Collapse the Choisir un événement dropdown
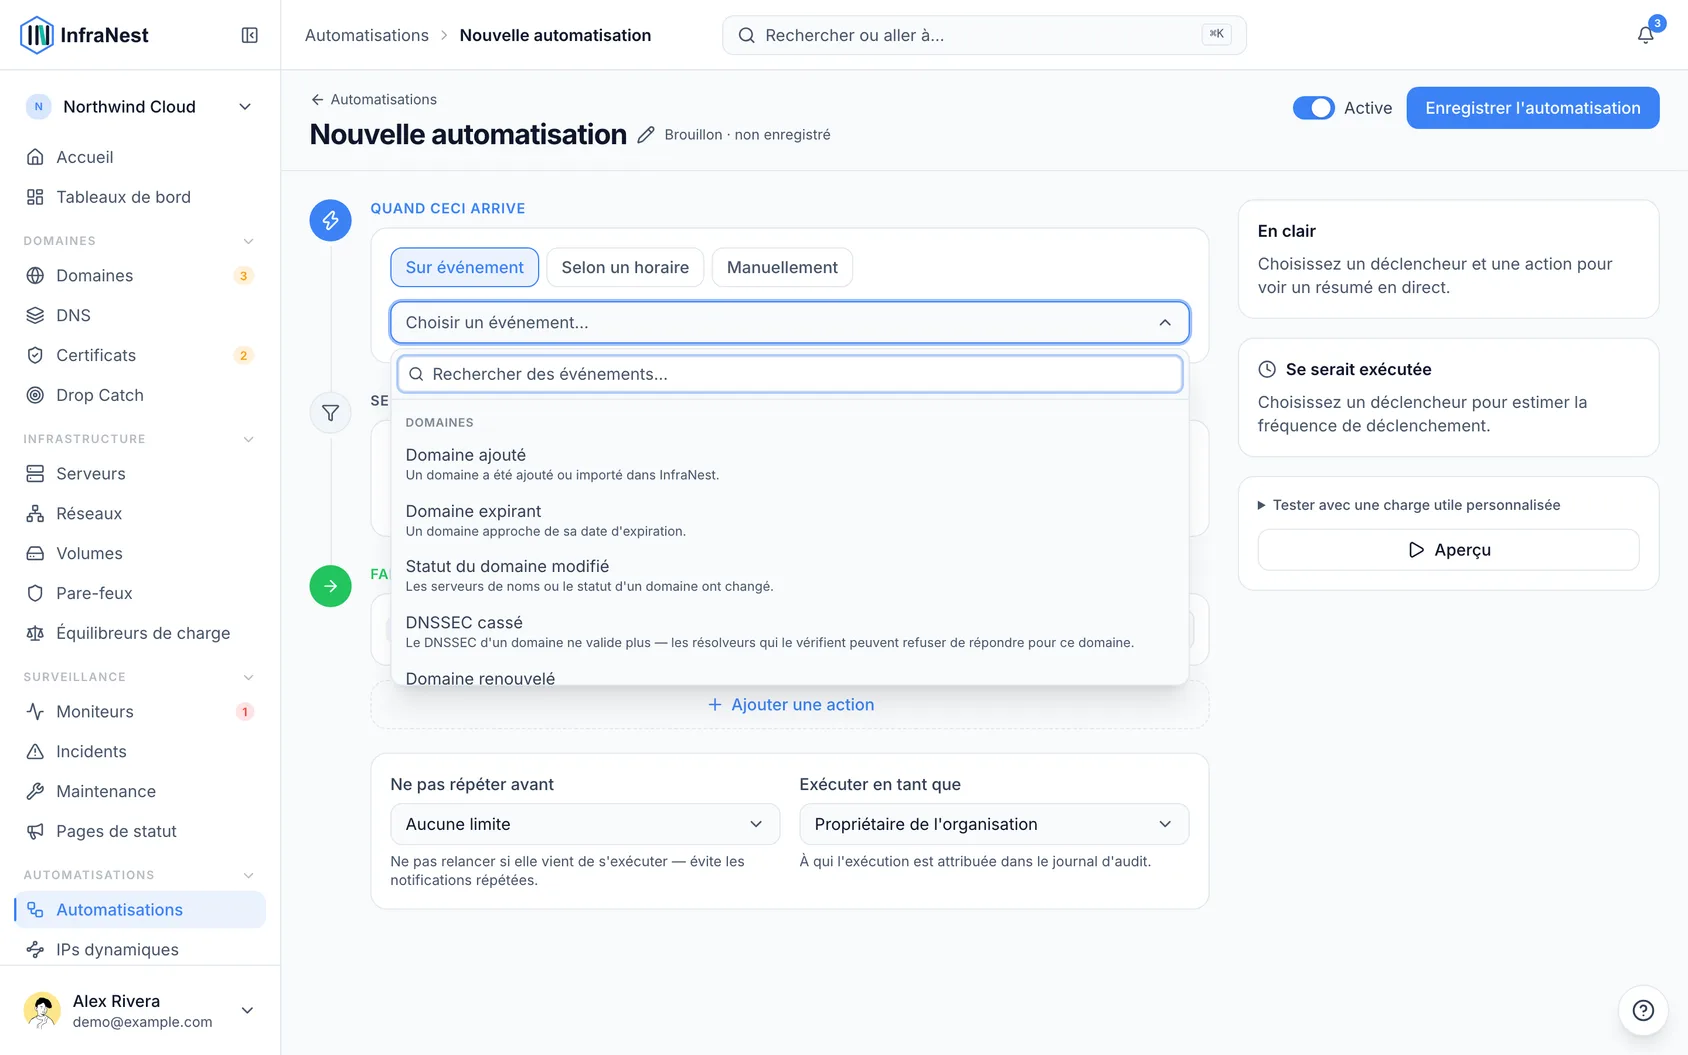This screenshot has height=1055, width=1688. coord(789,322)
